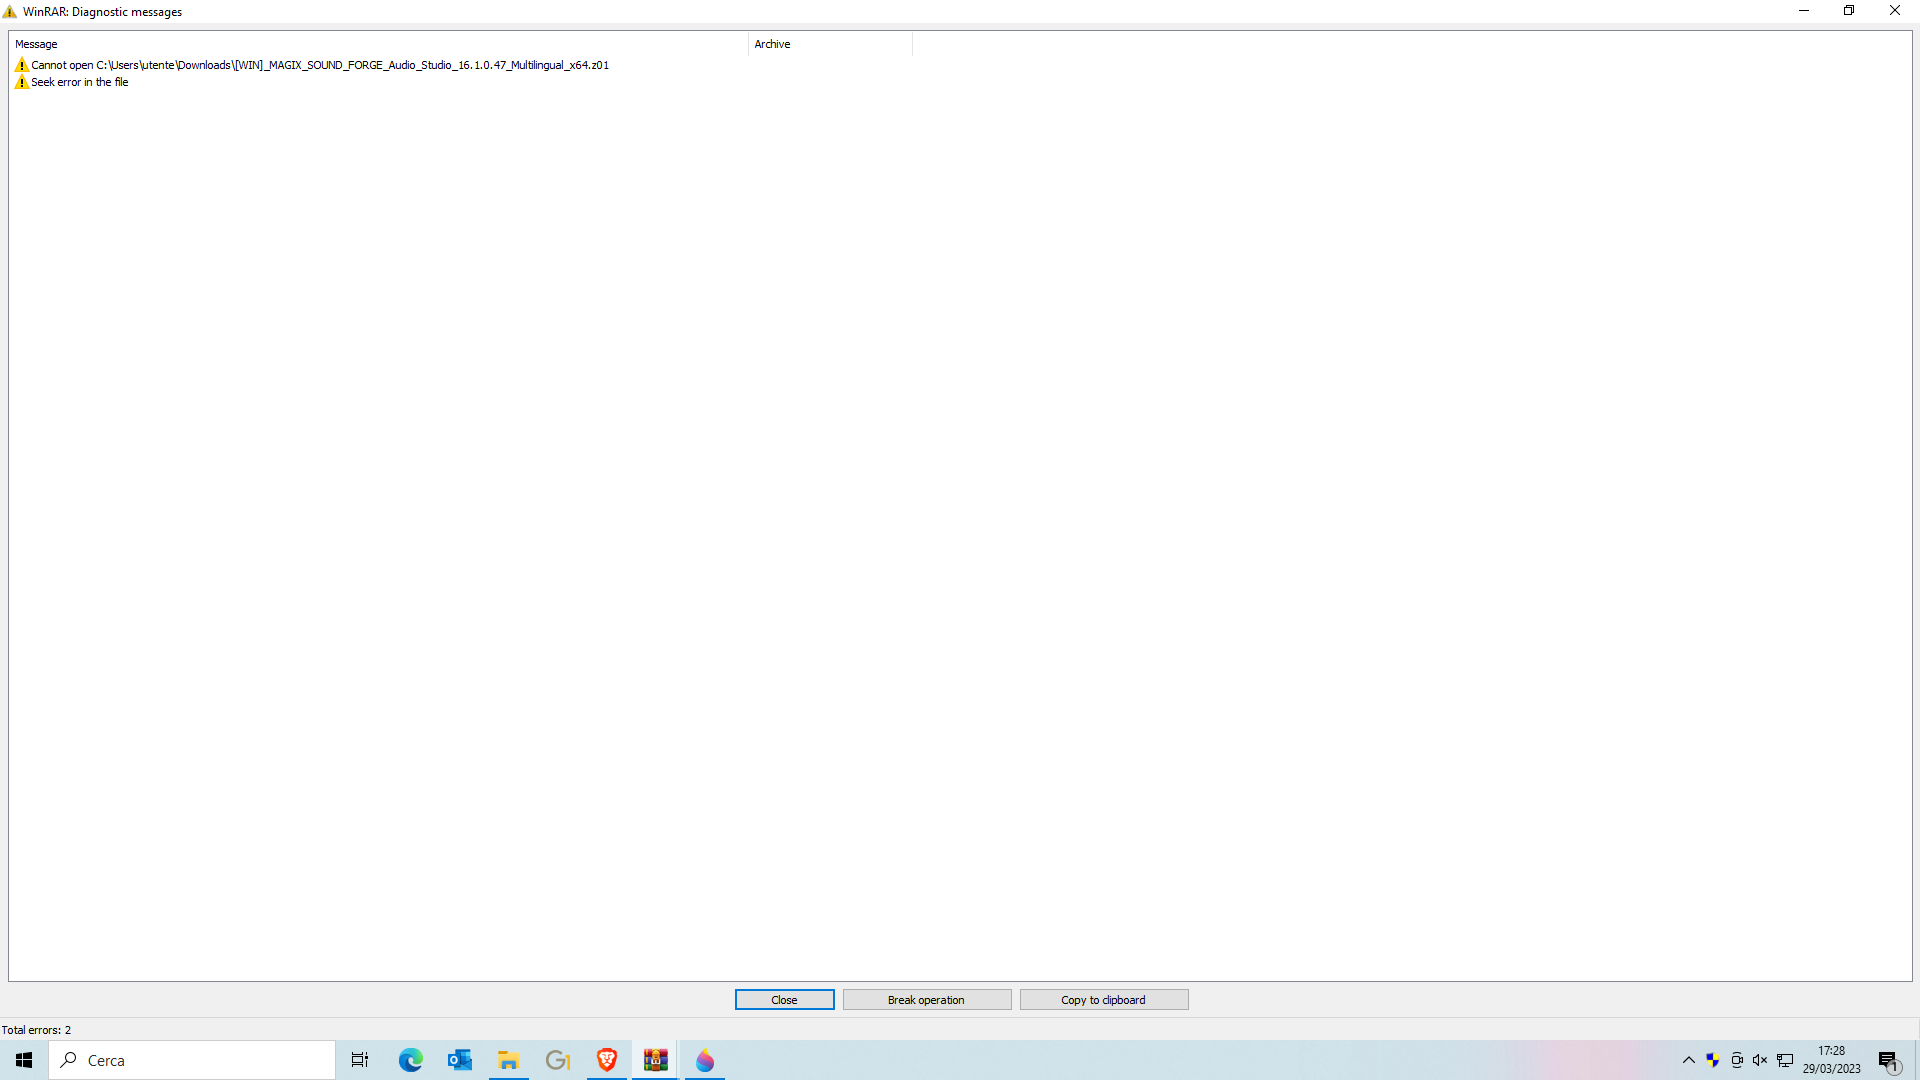Click the Total errors: 2 status text
This screenshot has height=1080, width=1920.
pos(36,1030)
